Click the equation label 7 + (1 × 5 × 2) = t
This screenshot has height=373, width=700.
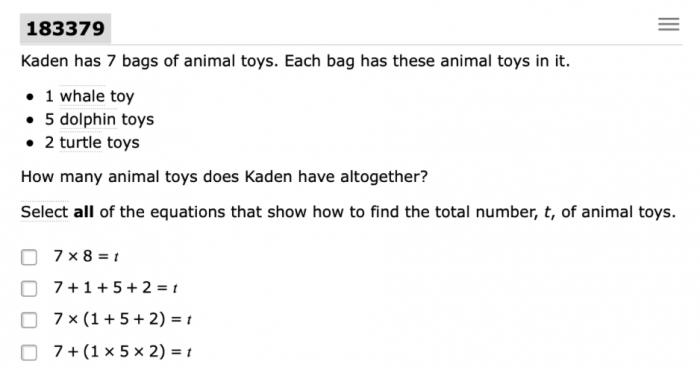coord(123,352)
